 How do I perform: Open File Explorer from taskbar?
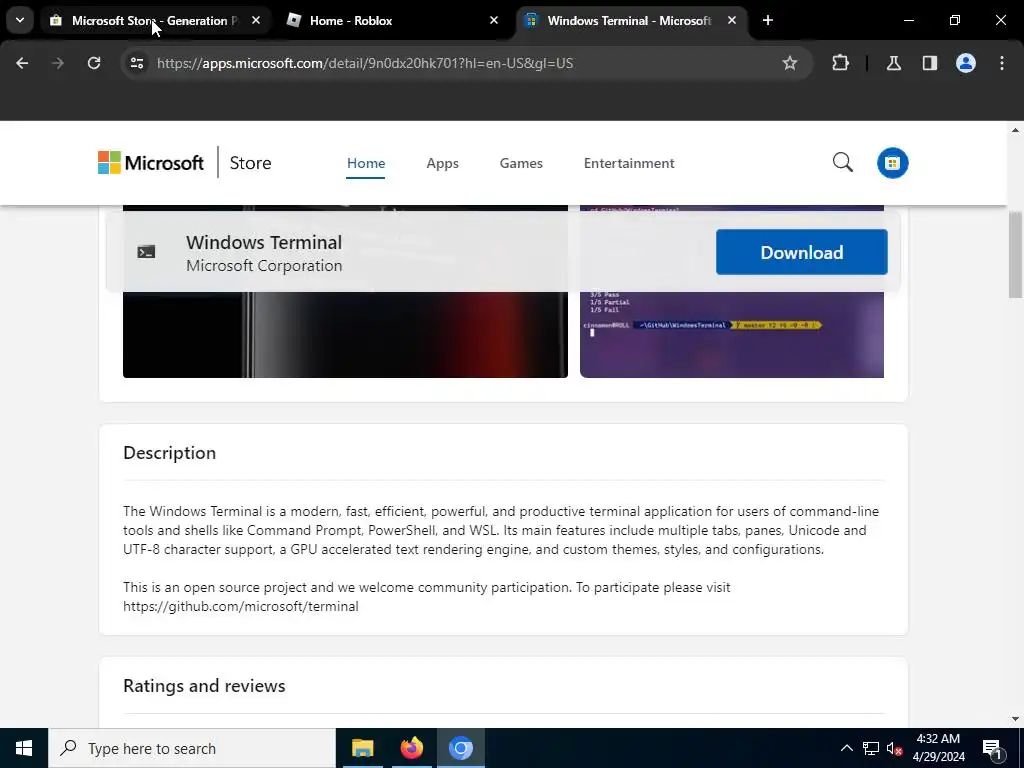[x=362, y=748]
